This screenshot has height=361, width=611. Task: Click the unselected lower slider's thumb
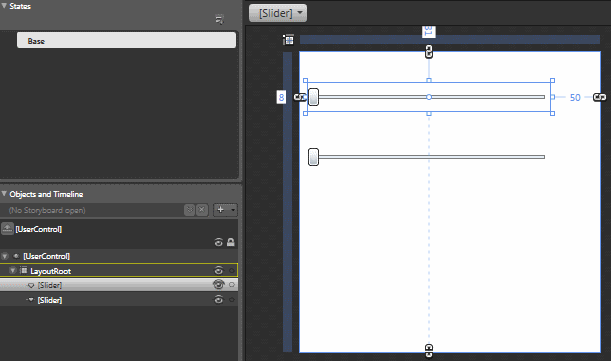coord(313,157)
